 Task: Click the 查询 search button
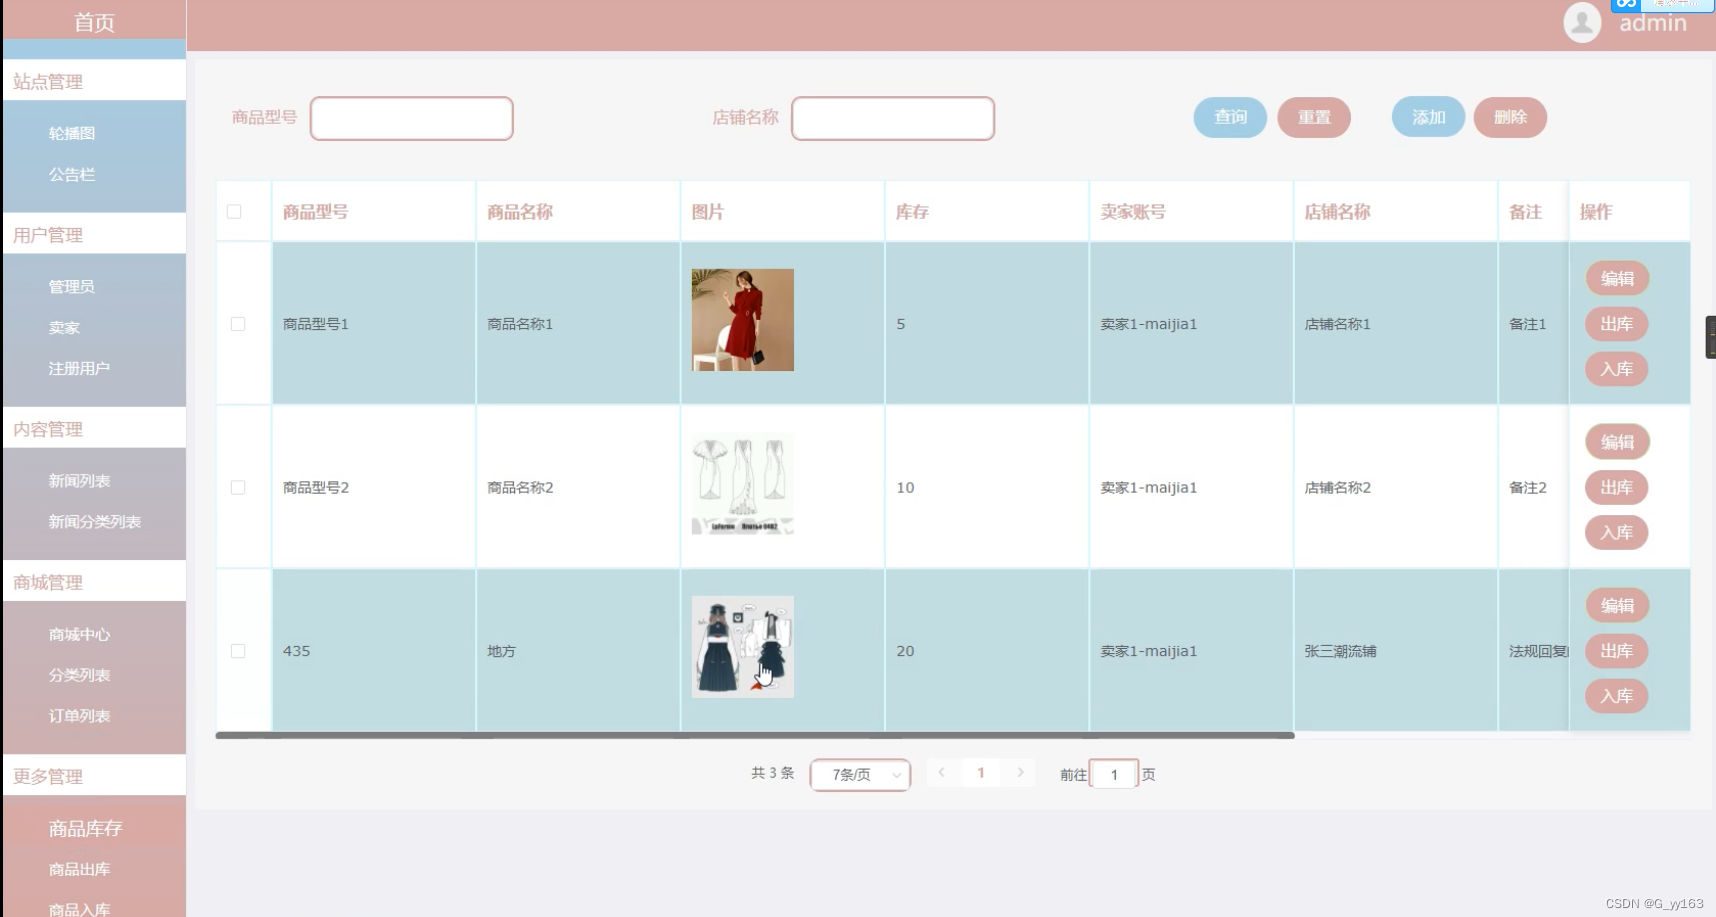[1230, 117]
